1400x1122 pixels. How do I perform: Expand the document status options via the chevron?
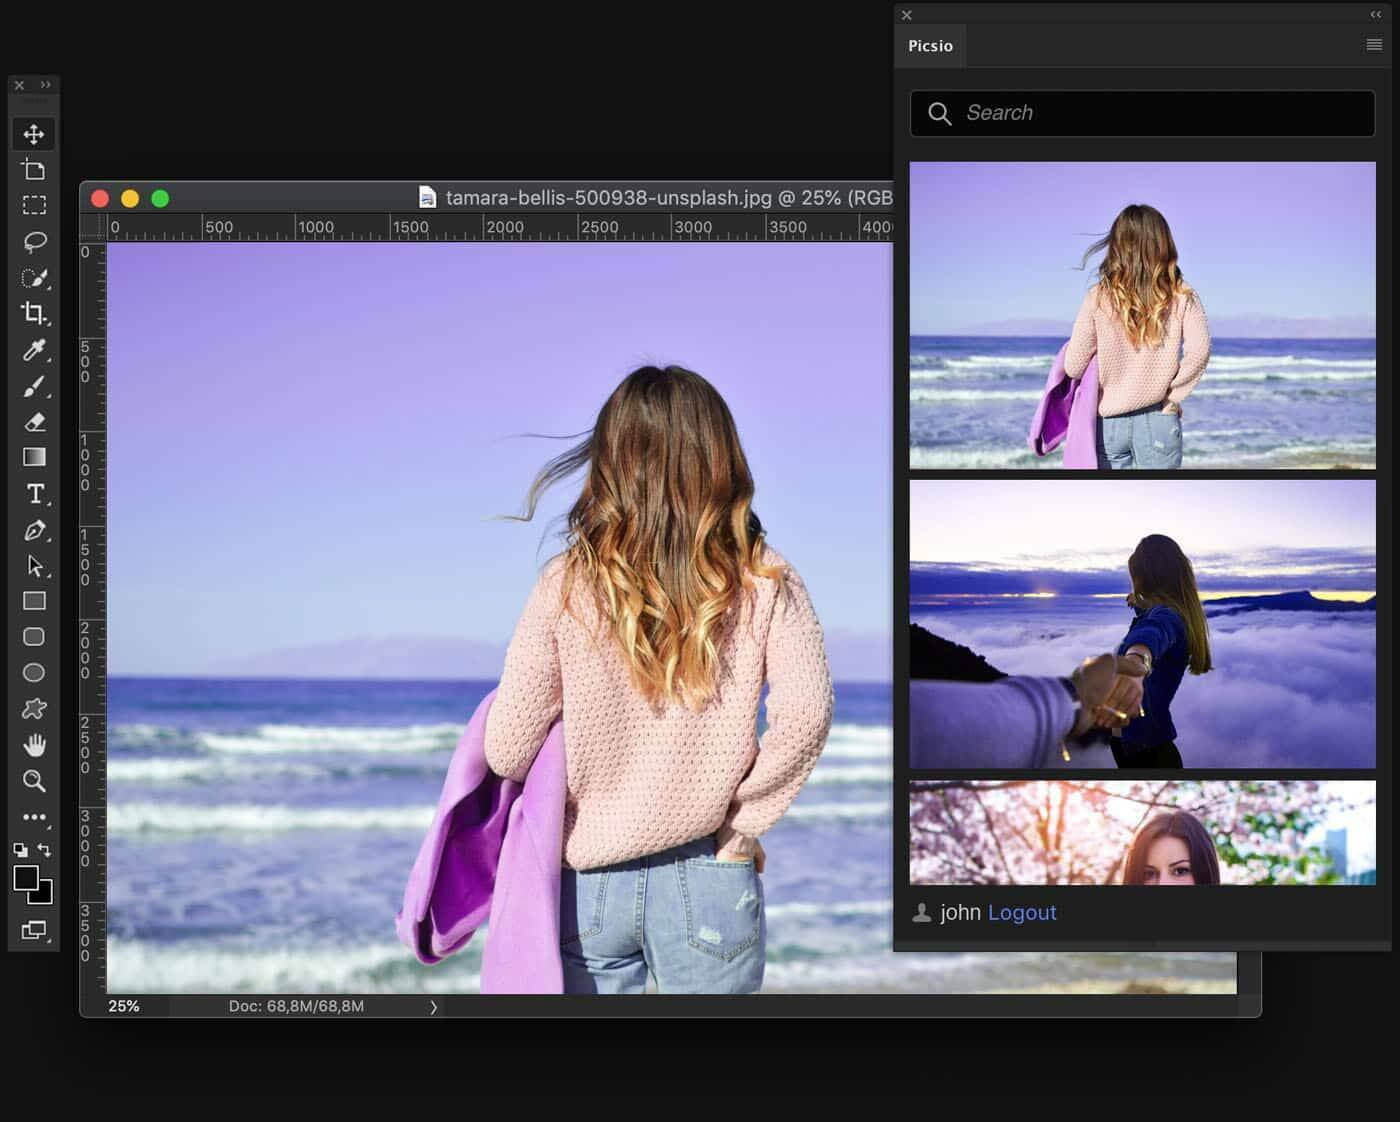click(434, 1006)
